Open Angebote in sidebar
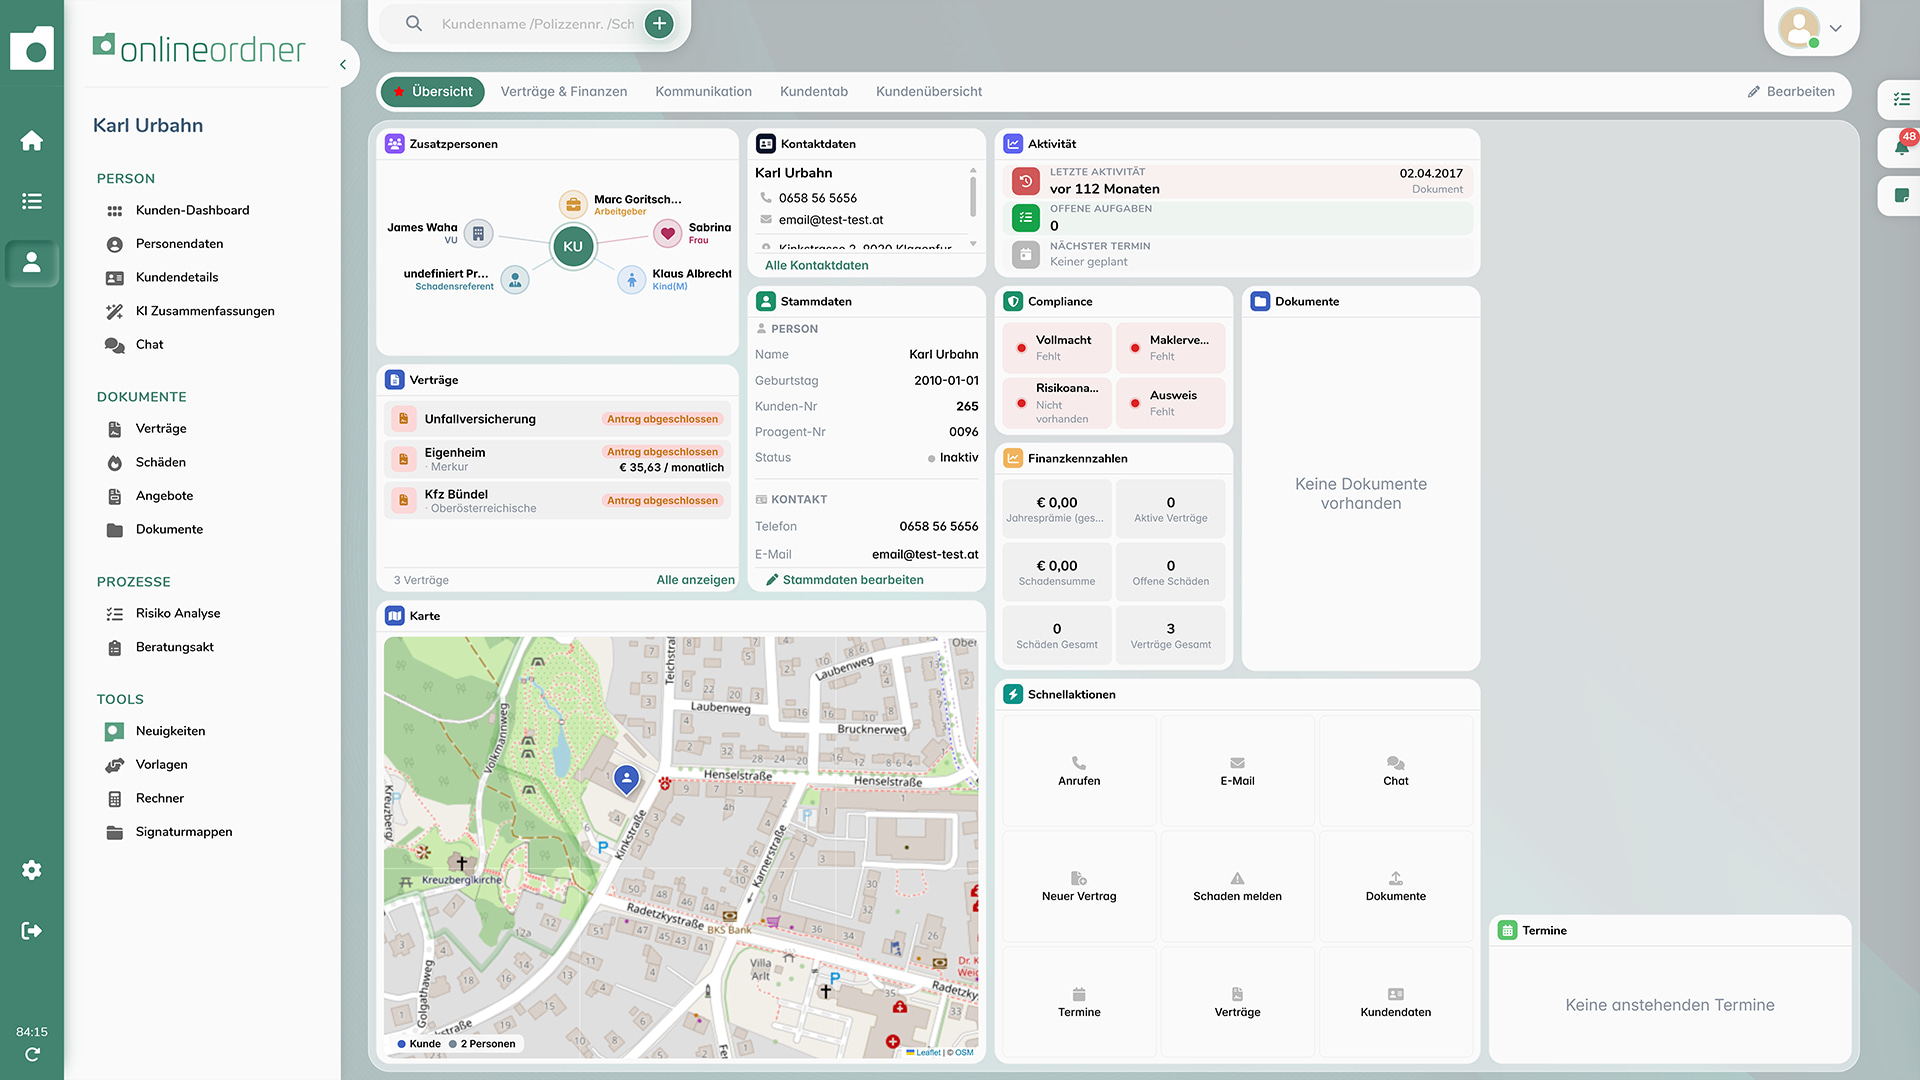Viewport: 1920px width, 1080px height. [x=164, y=496]
